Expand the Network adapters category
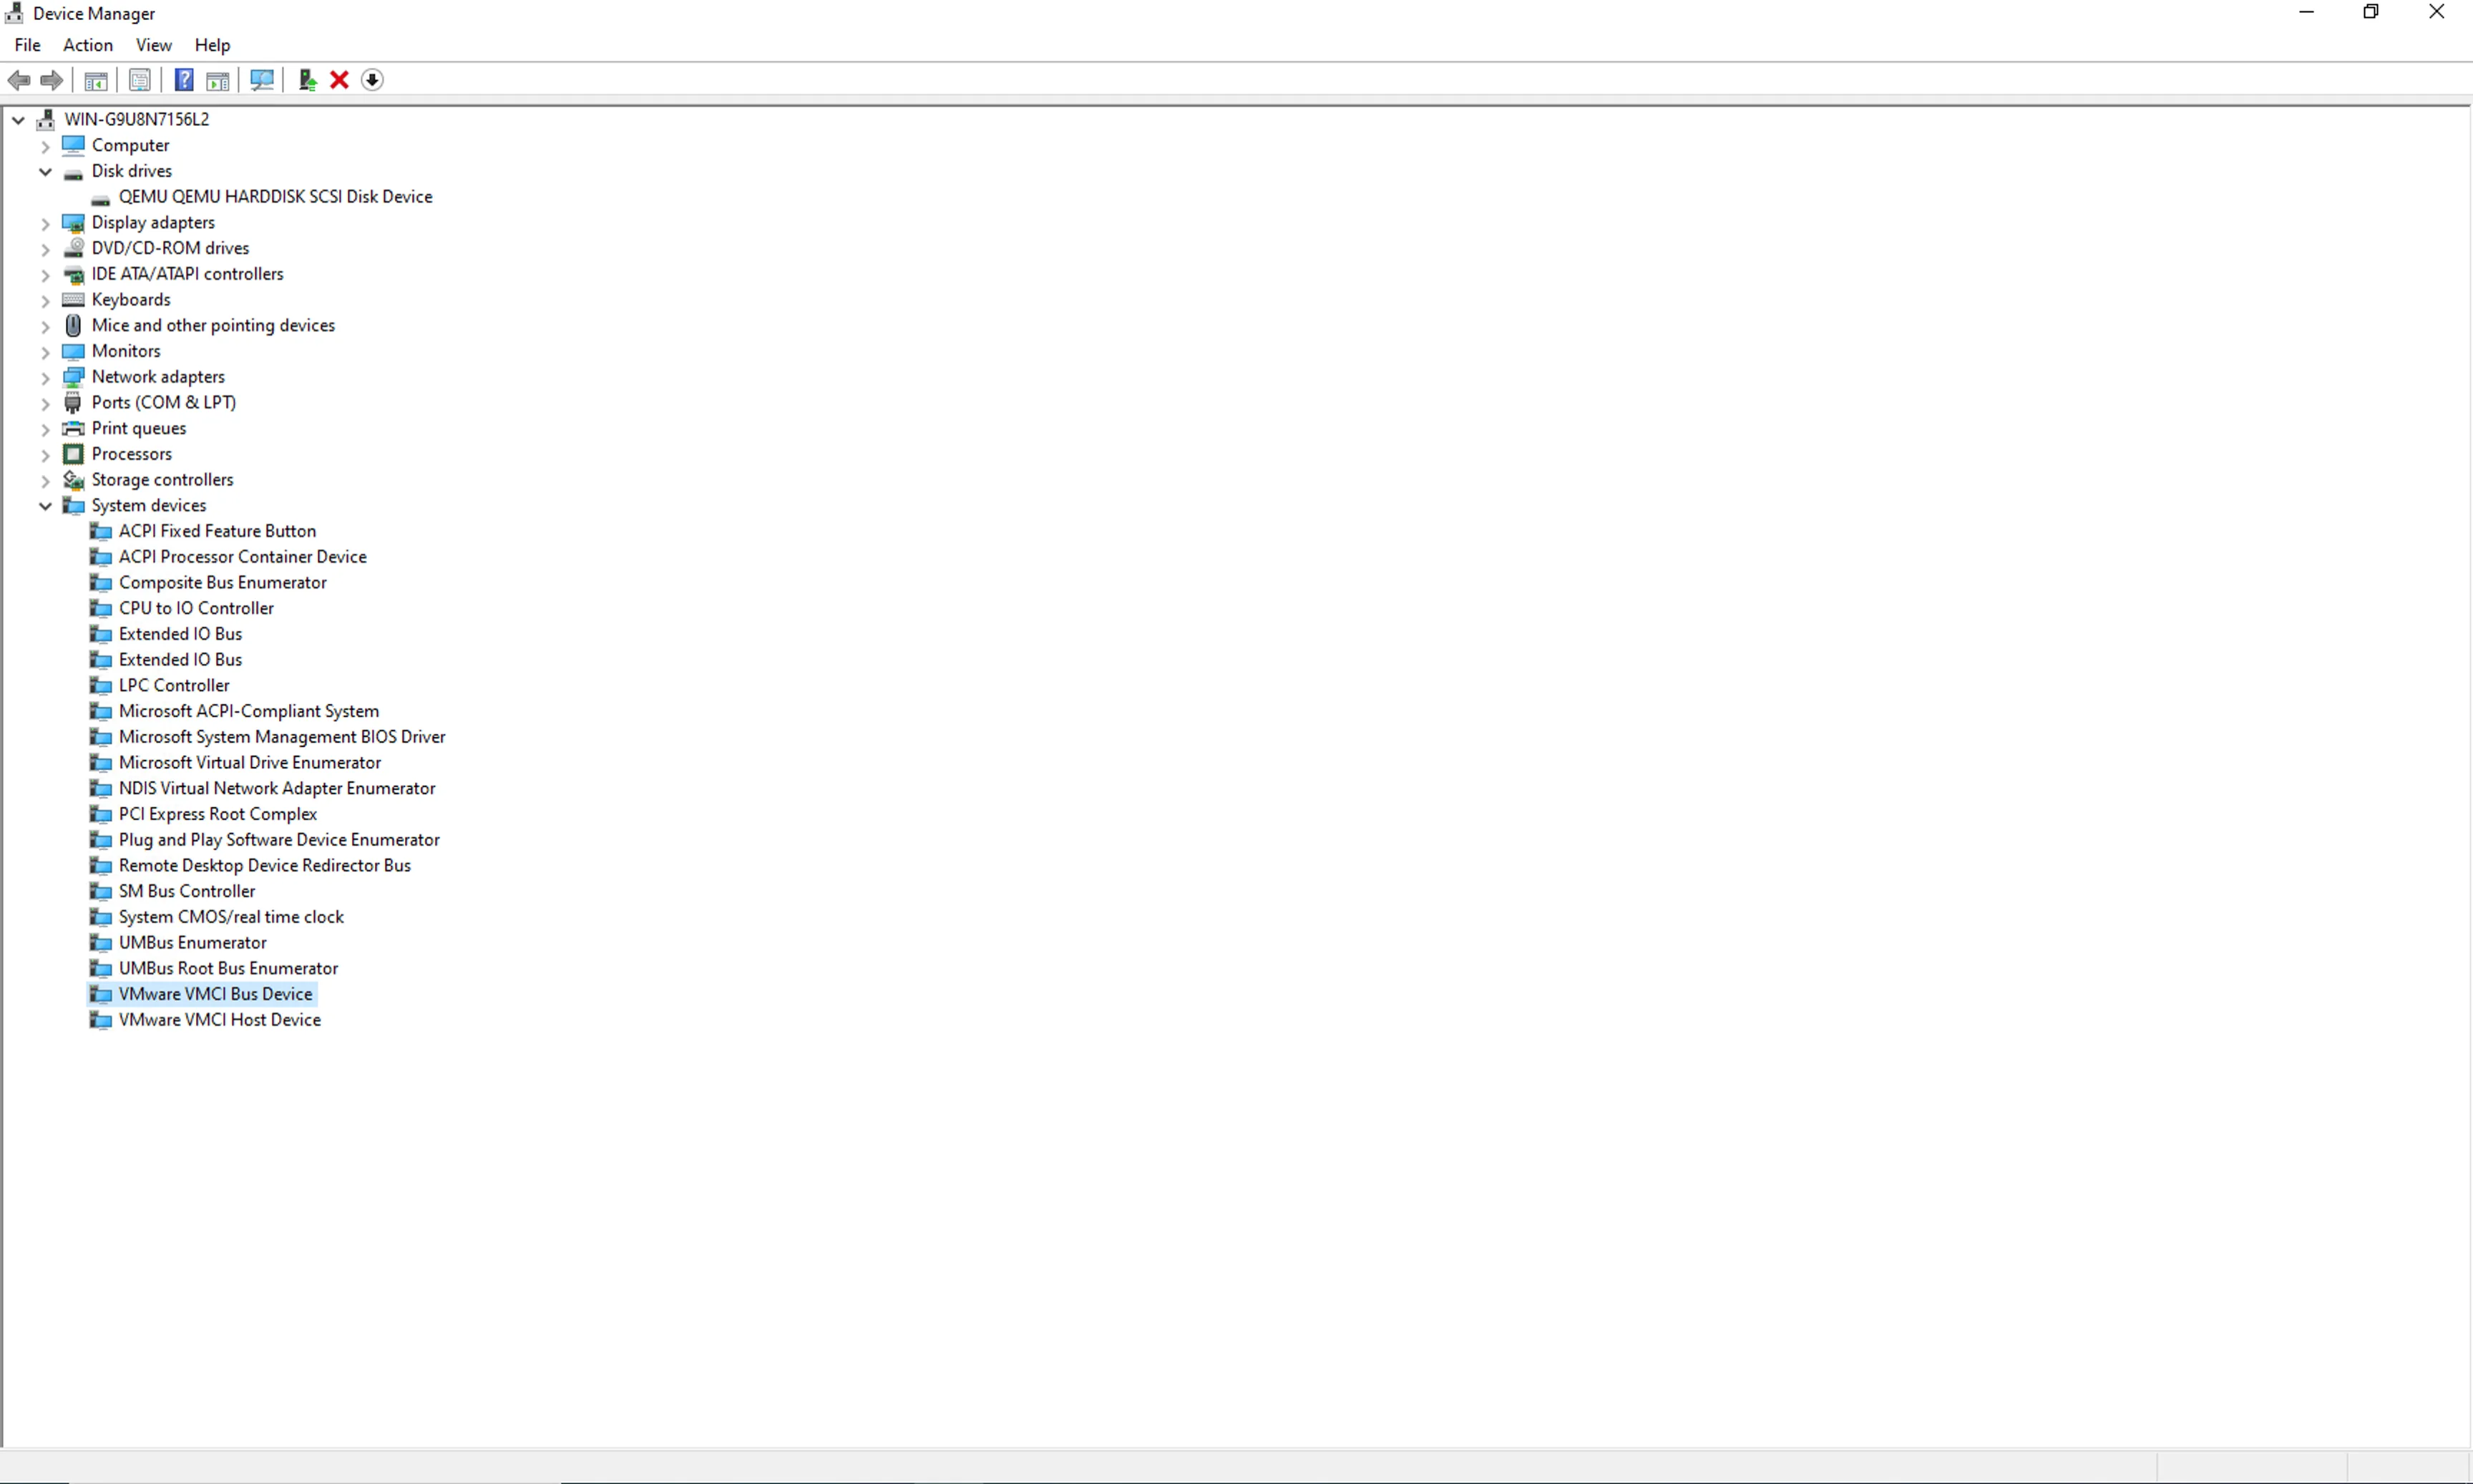Image resolution: width=2473 pixels, height=1484 pixels. [x=44, y=376]
